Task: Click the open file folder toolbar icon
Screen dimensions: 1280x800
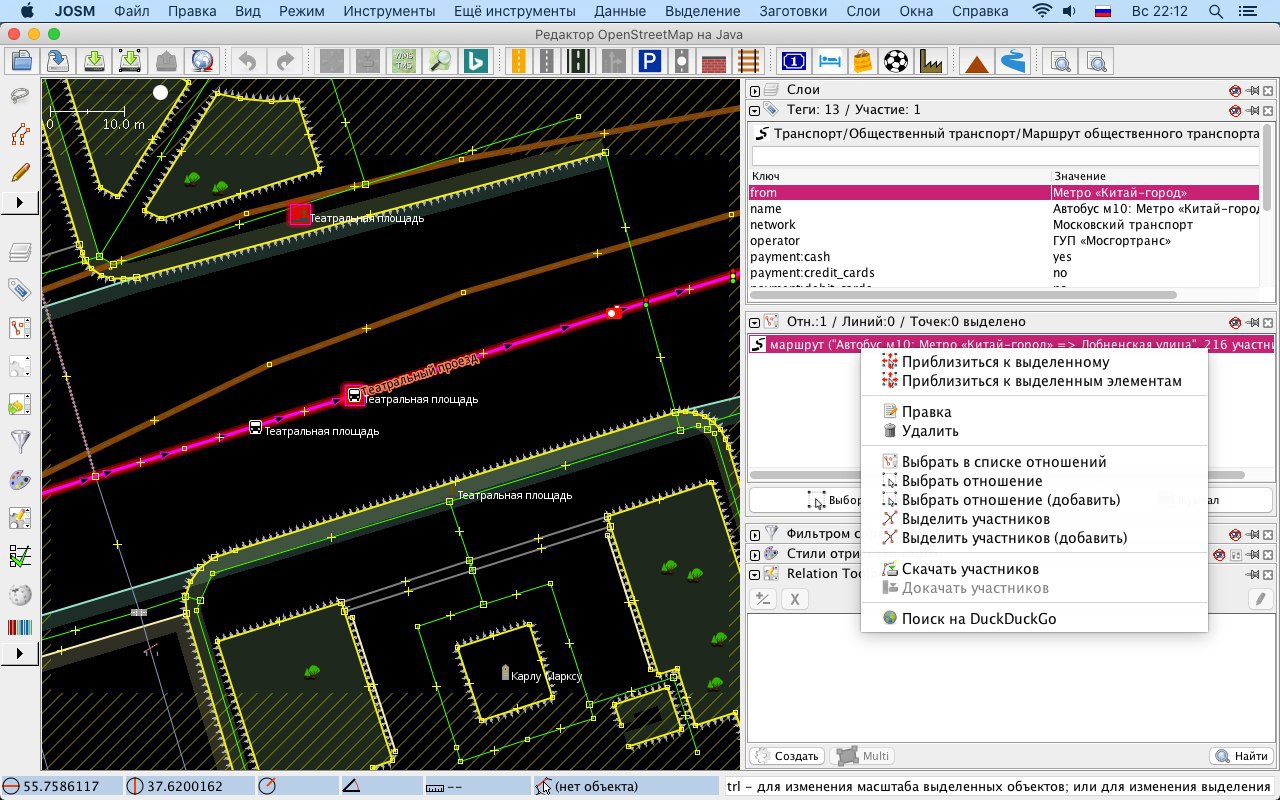Action: [x=21, y=61]
